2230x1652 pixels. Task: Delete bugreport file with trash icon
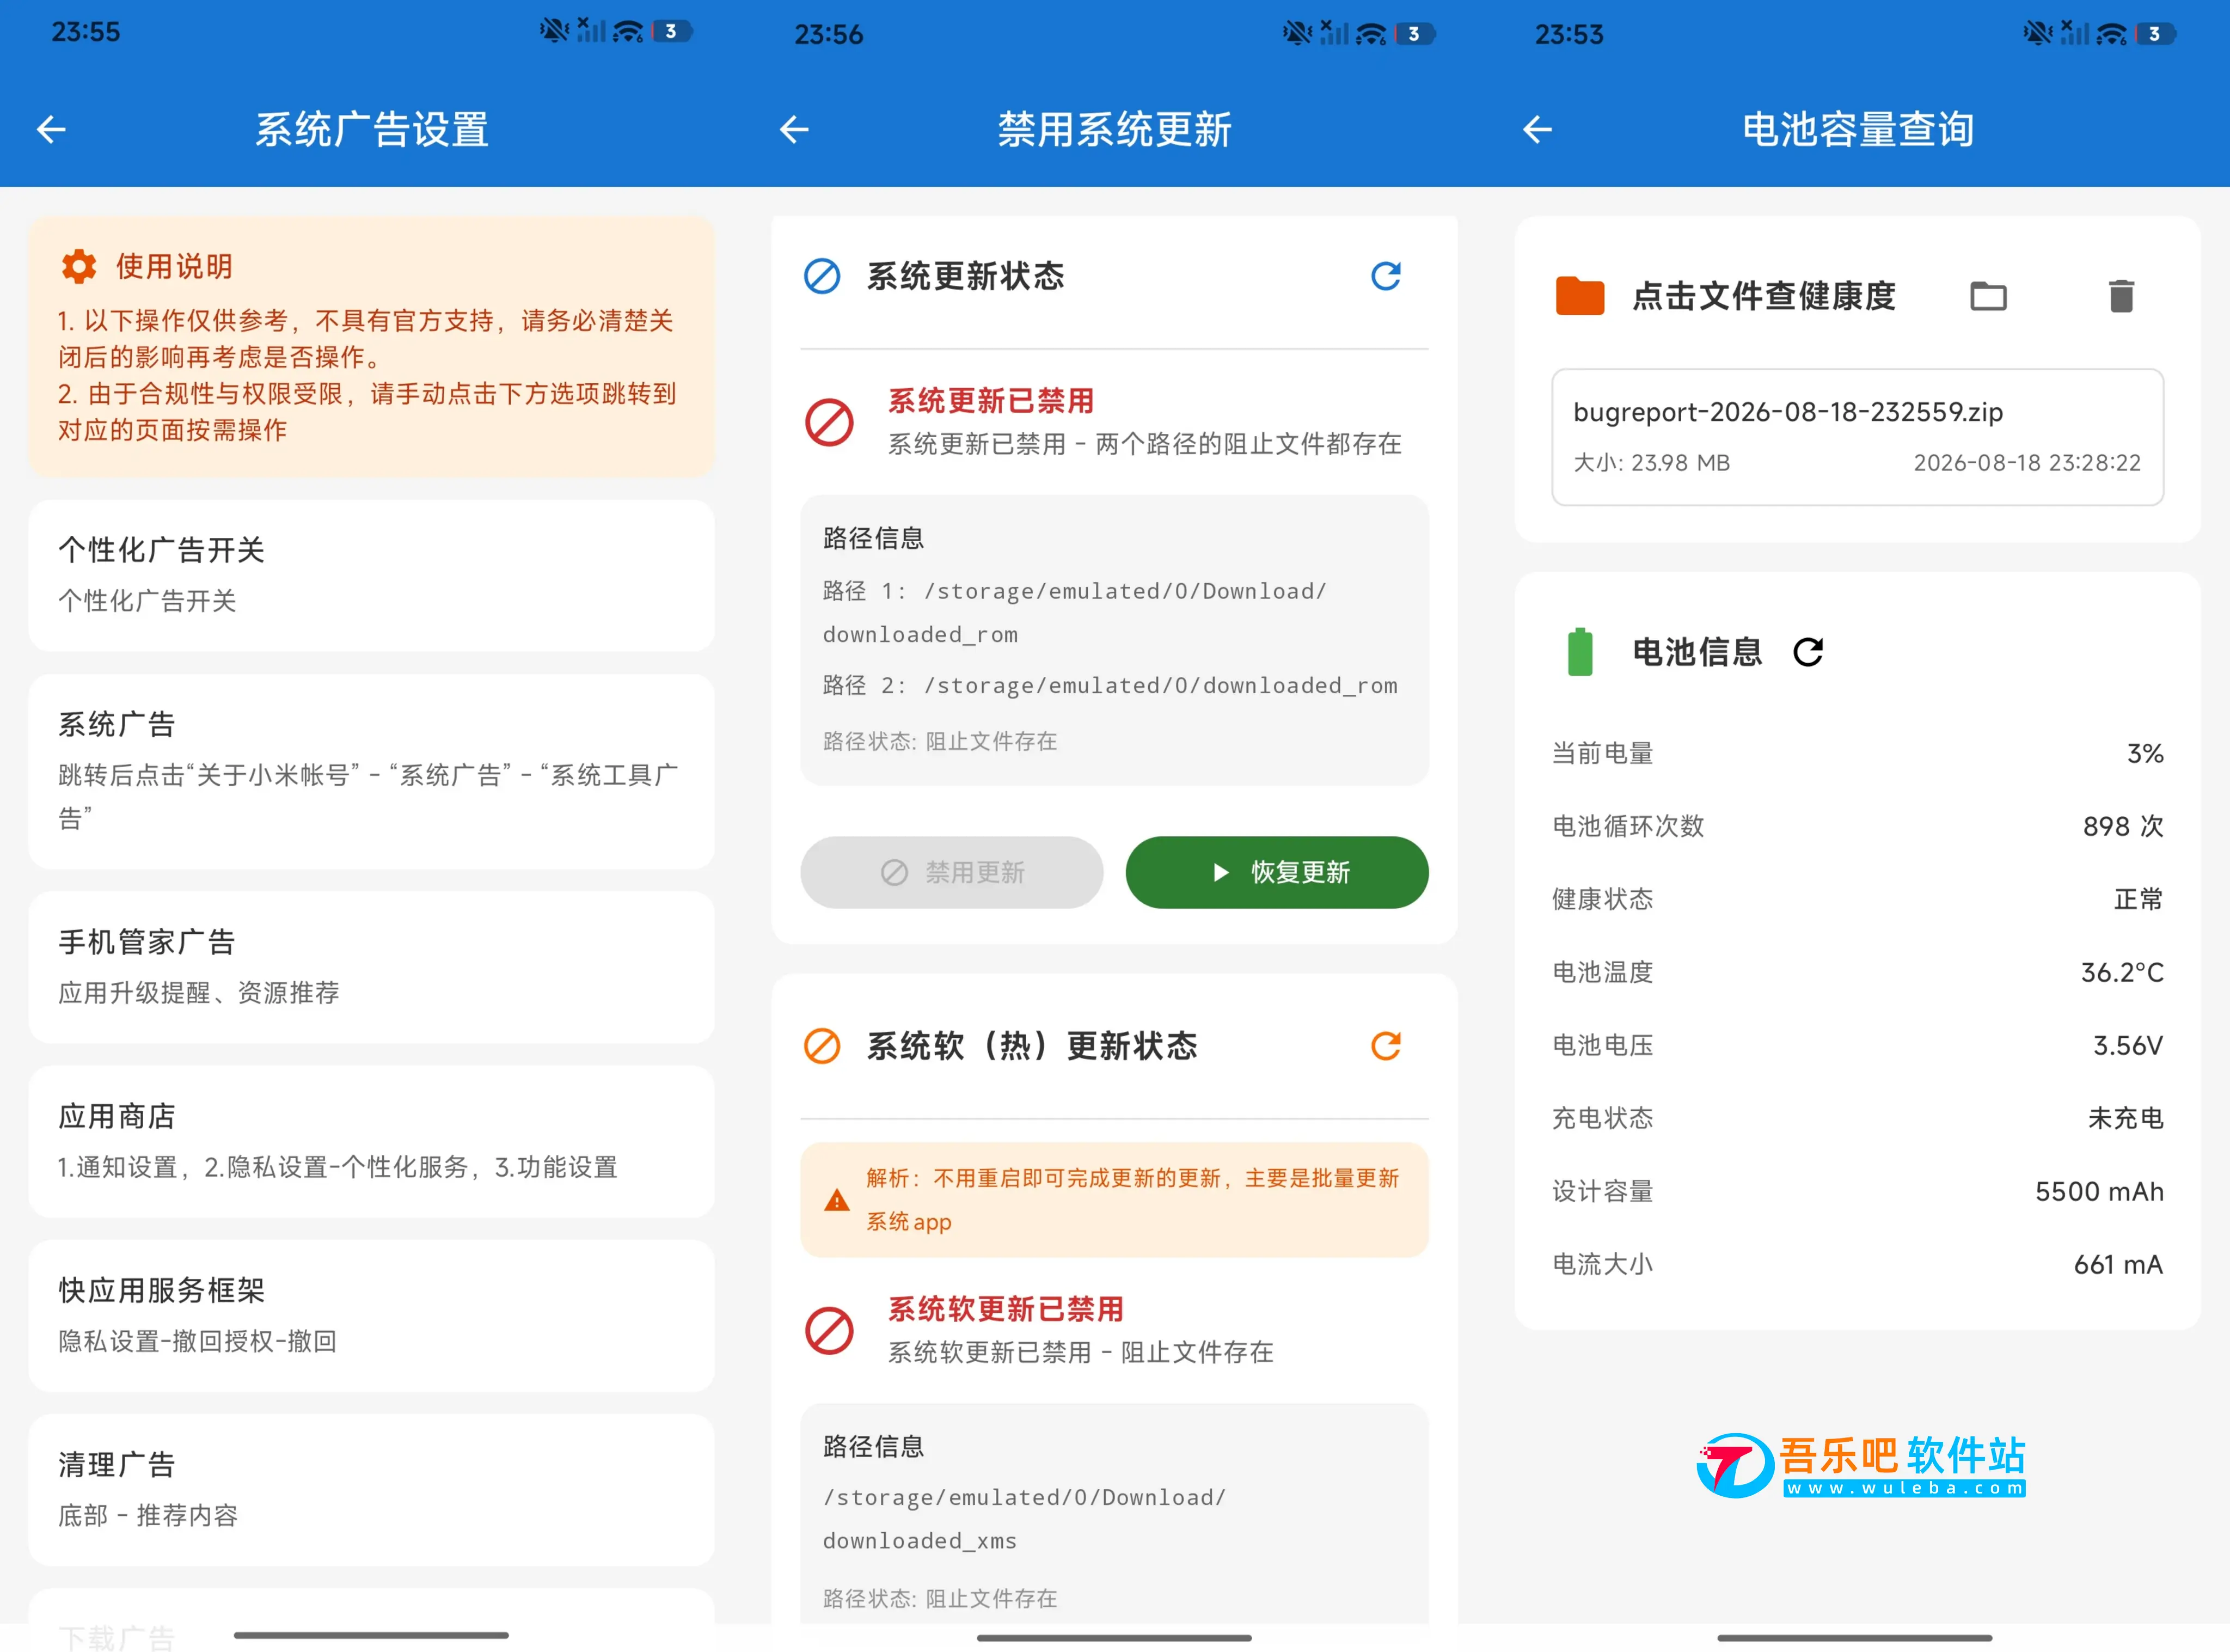(2121, 296)
